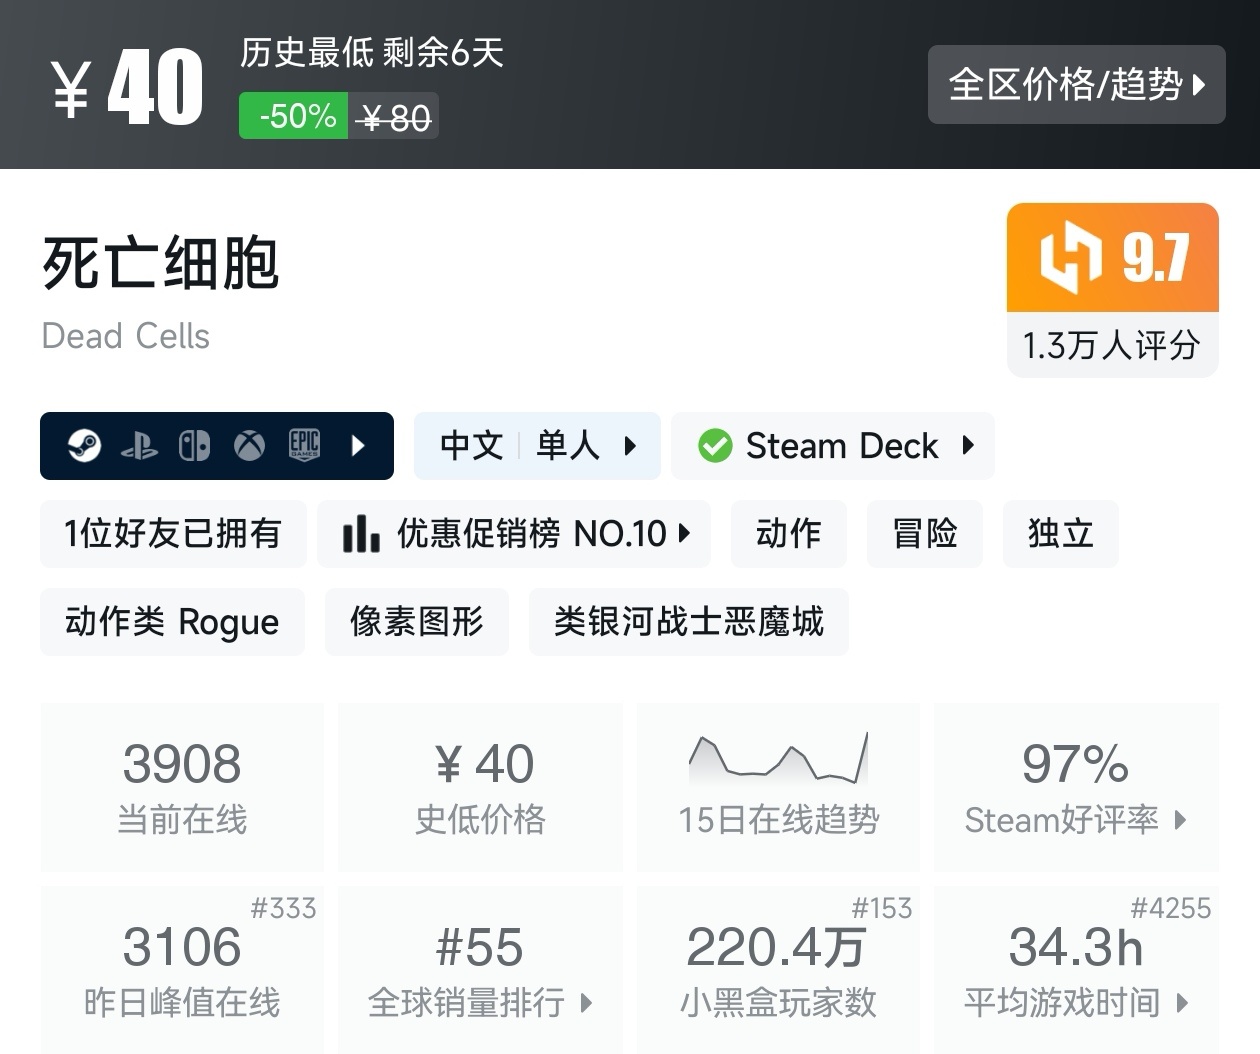Toggle the 1位好友已拥有 filter
1260x1054 pixels.
(172, 534)
